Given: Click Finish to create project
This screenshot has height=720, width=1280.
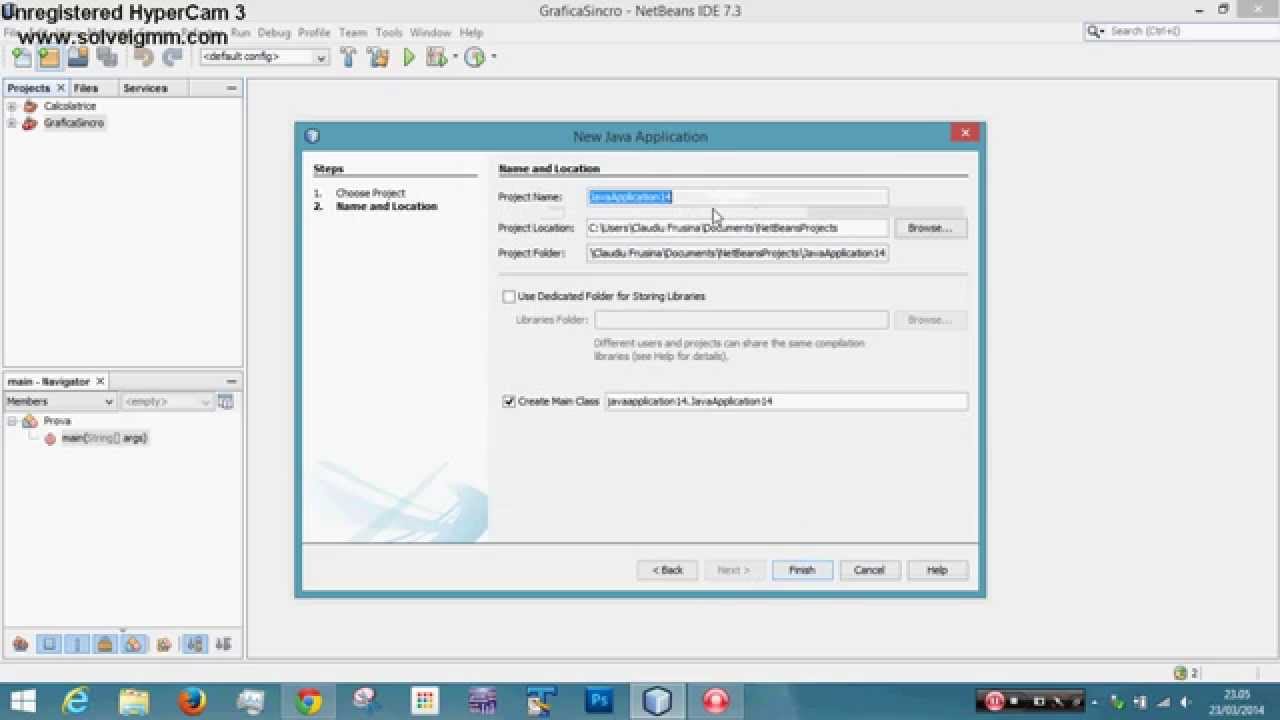Looking at the screenshot, I should [802, 570].
